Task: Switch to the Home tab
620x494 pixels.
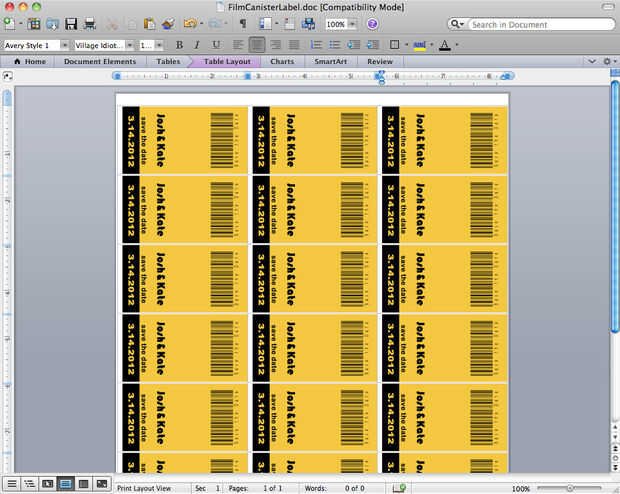Action: [29, 62]
